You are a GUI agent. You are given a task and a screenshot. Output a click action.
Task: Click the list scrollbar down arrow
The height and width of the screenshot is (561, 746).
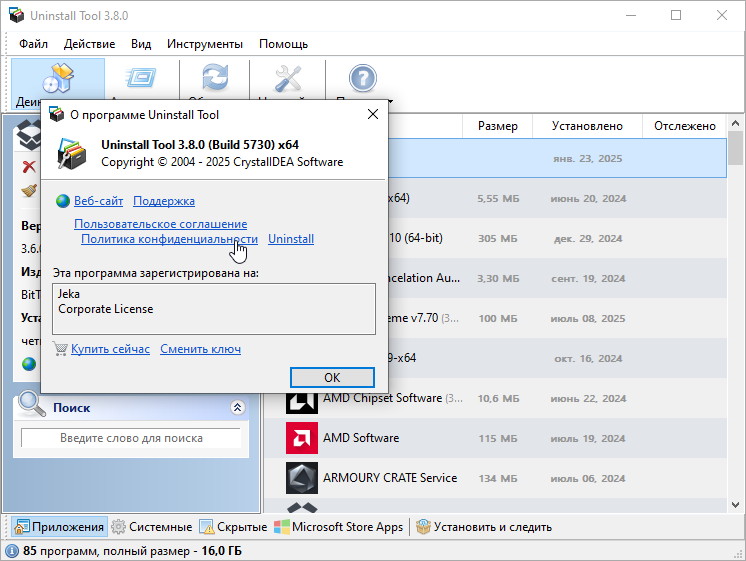[x=736, y=505]
